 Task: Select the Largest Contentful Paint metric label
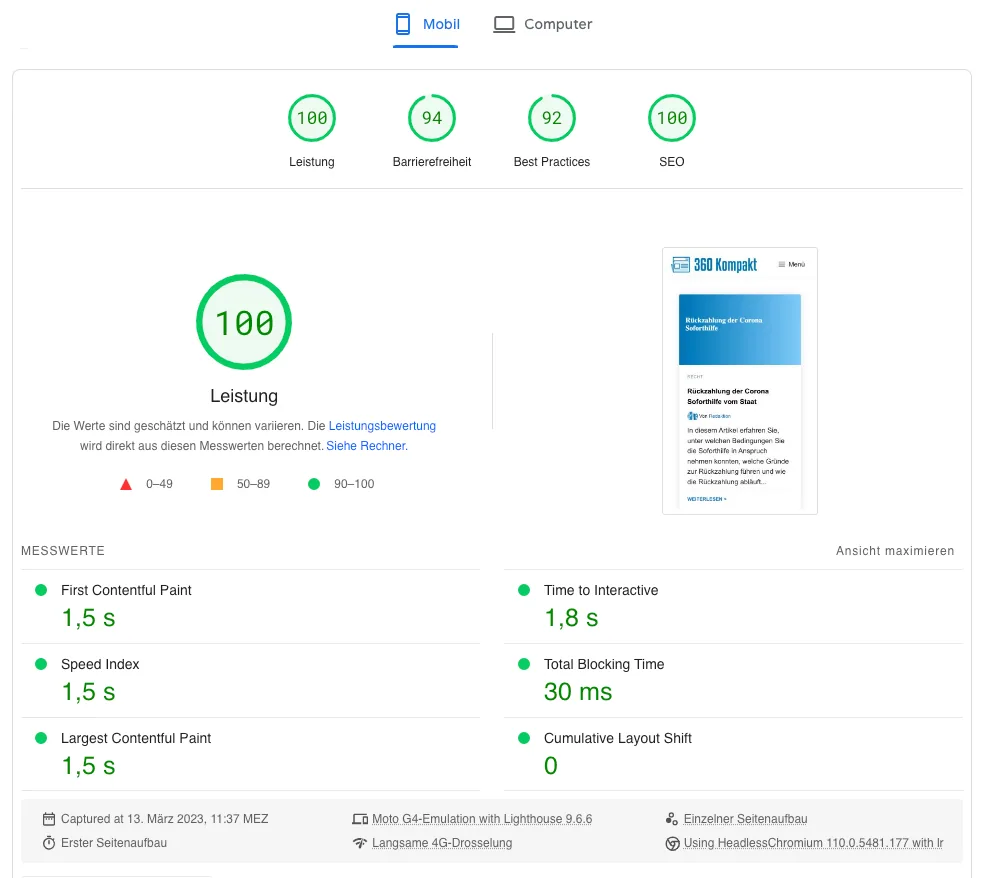[136, 738]
